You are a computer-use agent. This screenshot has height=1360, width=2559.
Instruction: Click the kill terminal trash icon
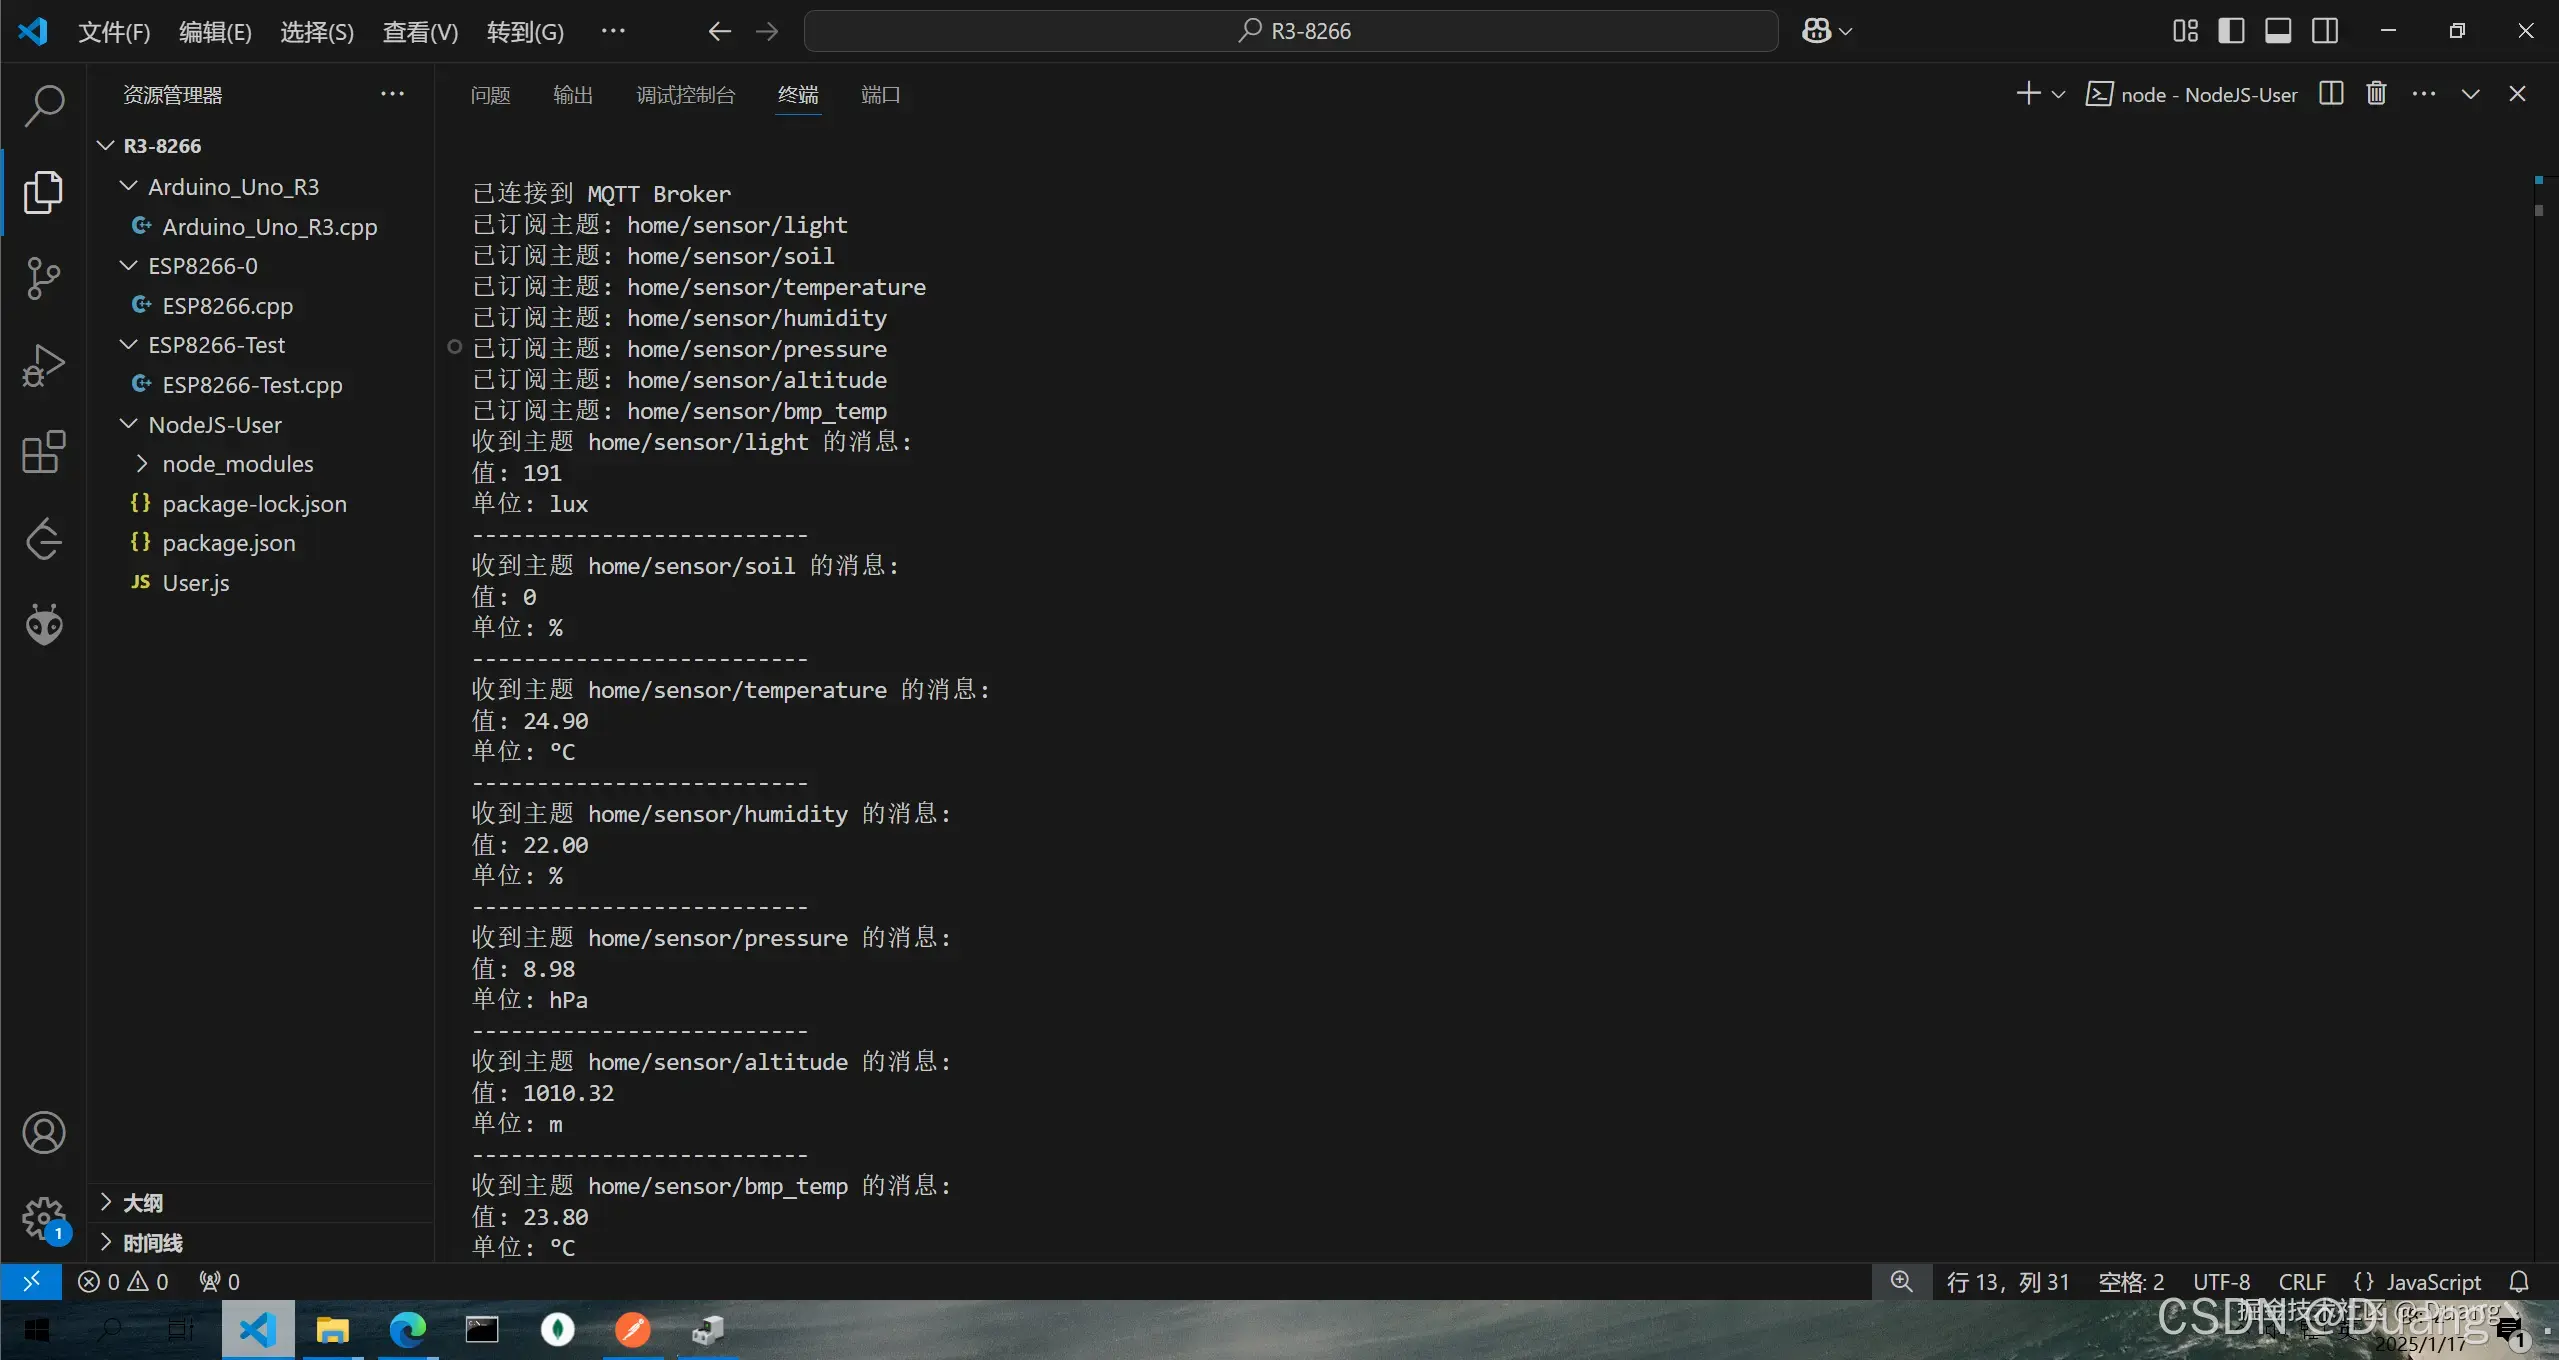[x=2376, y=94]
